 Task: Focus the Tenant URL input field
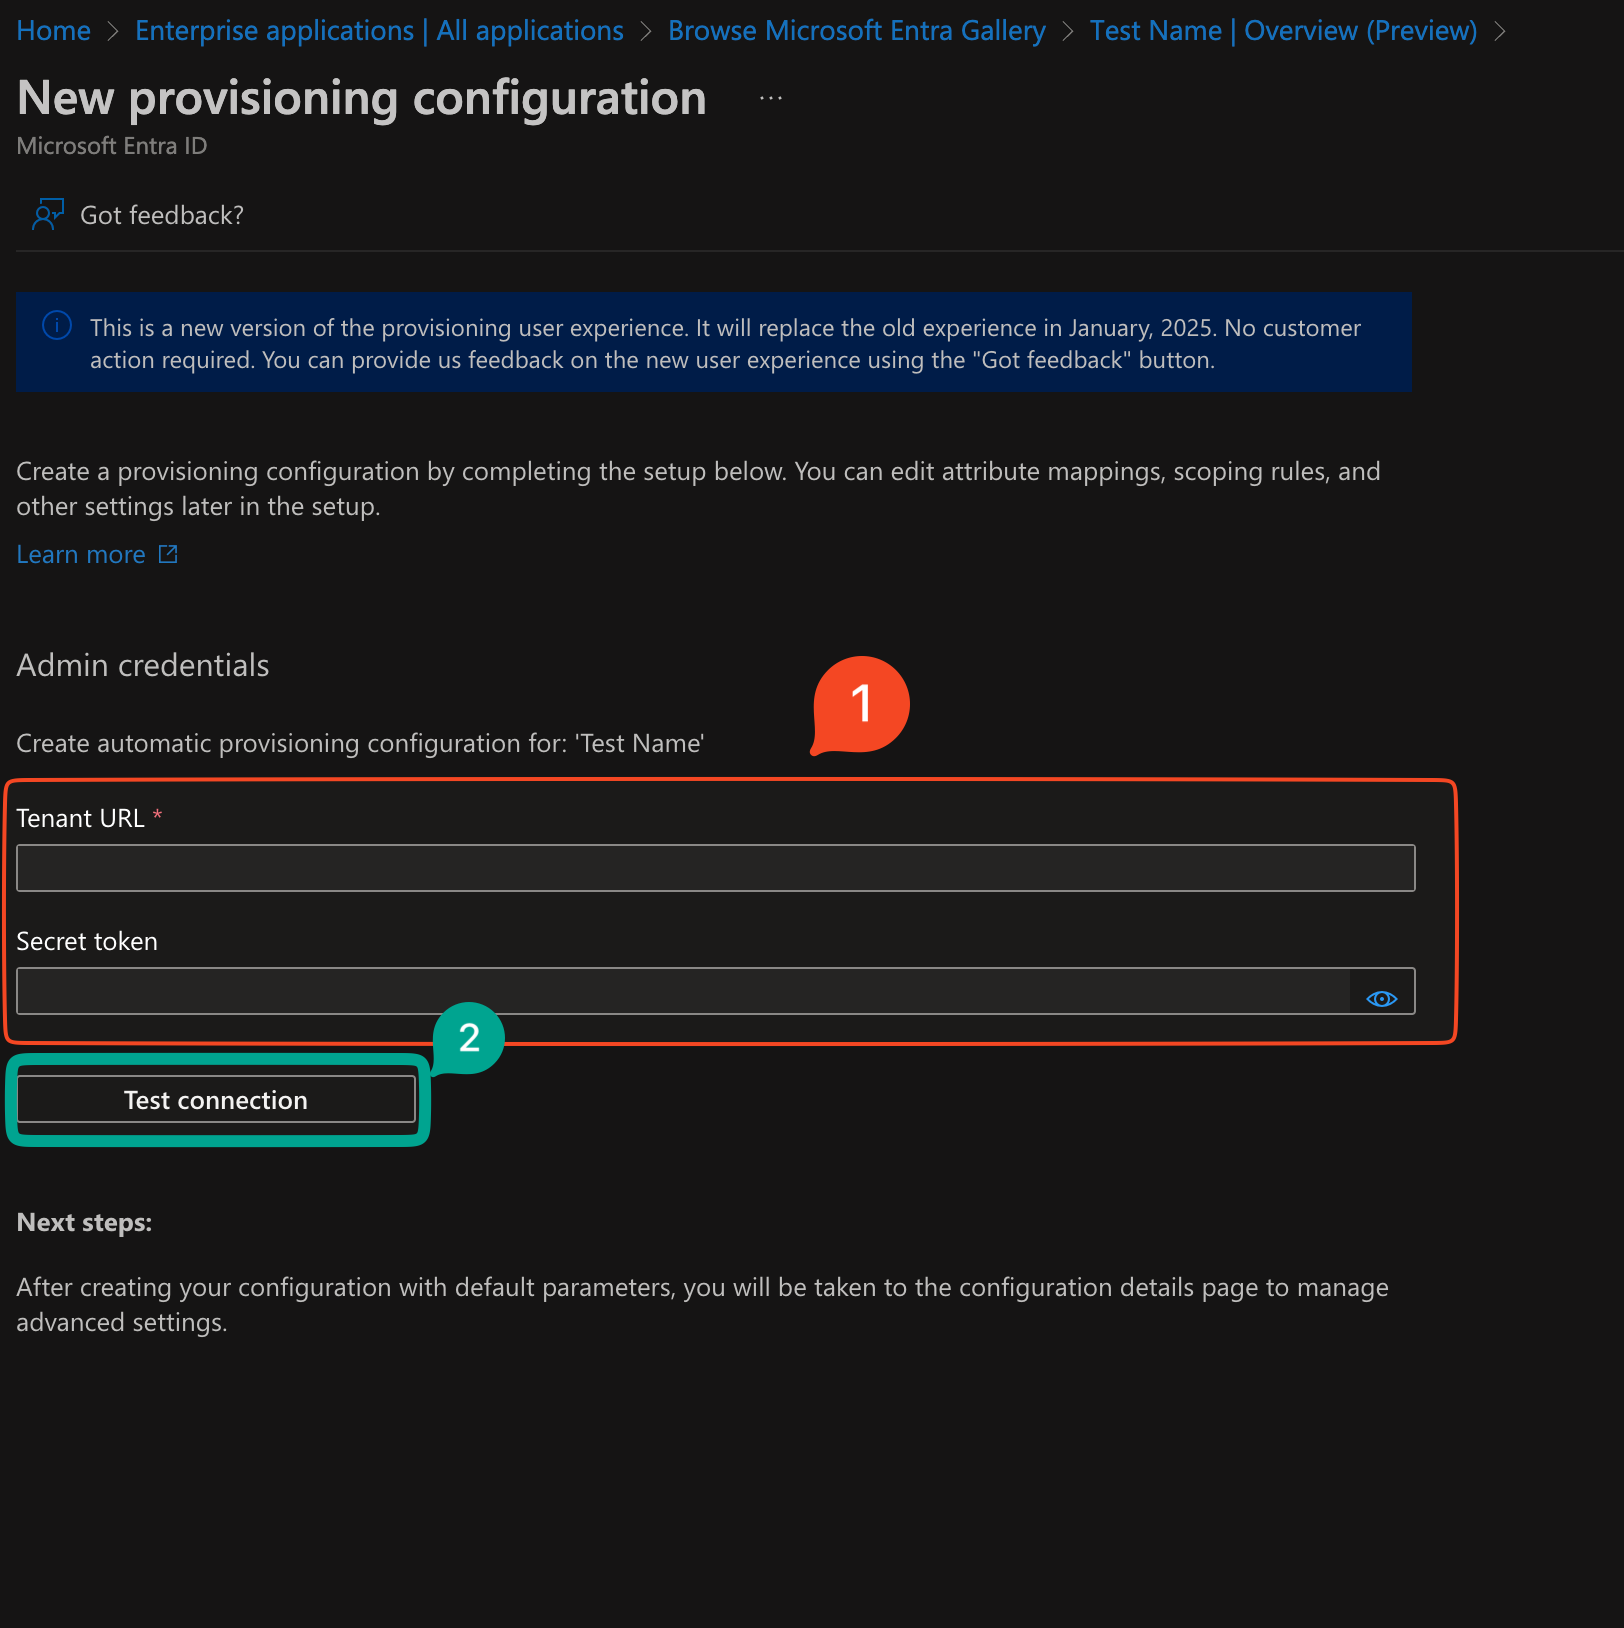tap(715, 868)
